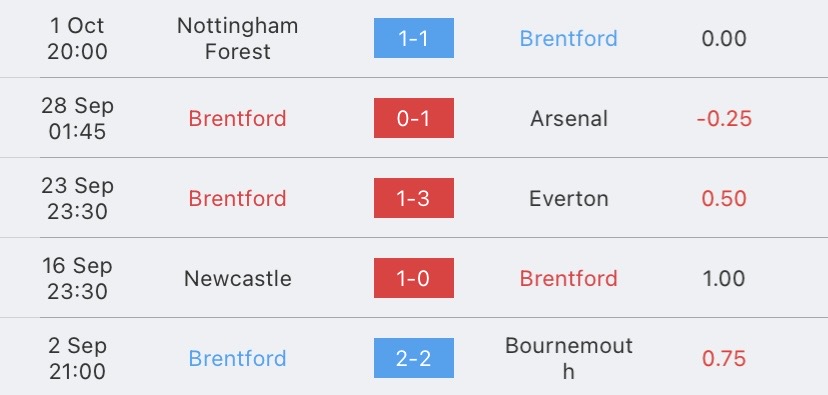This screenshot has height=395, width=828.
Task: Select the 1.00 handicap value
Action: tap(724, 278)
